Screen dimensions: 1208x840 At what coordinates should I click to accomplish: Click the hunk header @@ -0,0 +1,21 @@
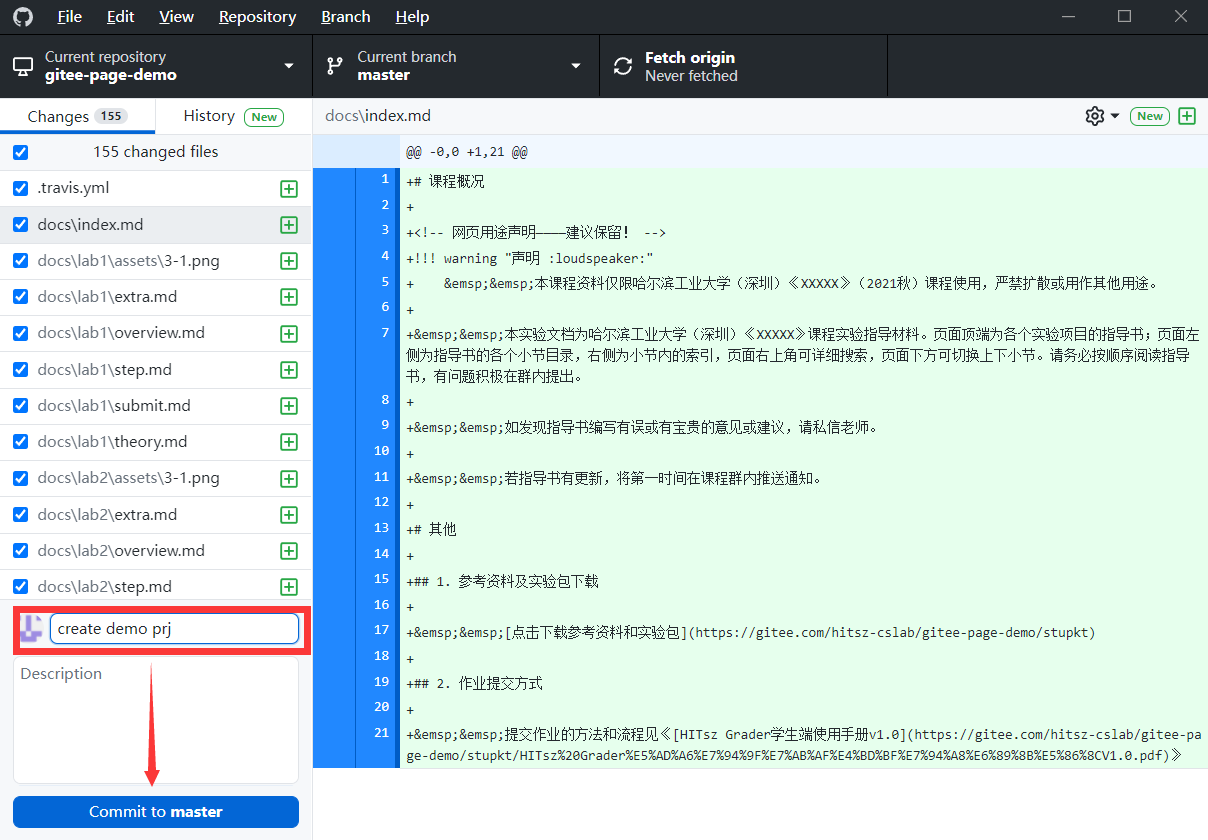click(x=467, y=153)
